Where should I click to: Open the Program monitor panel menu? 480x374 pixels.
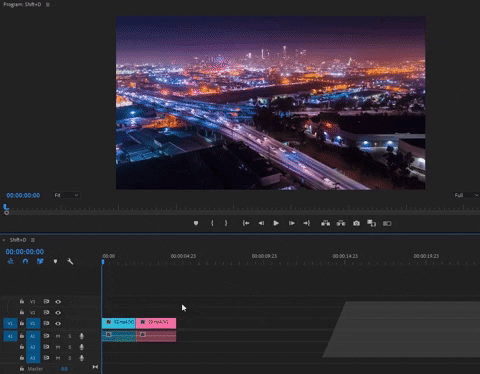pos(48,5)
